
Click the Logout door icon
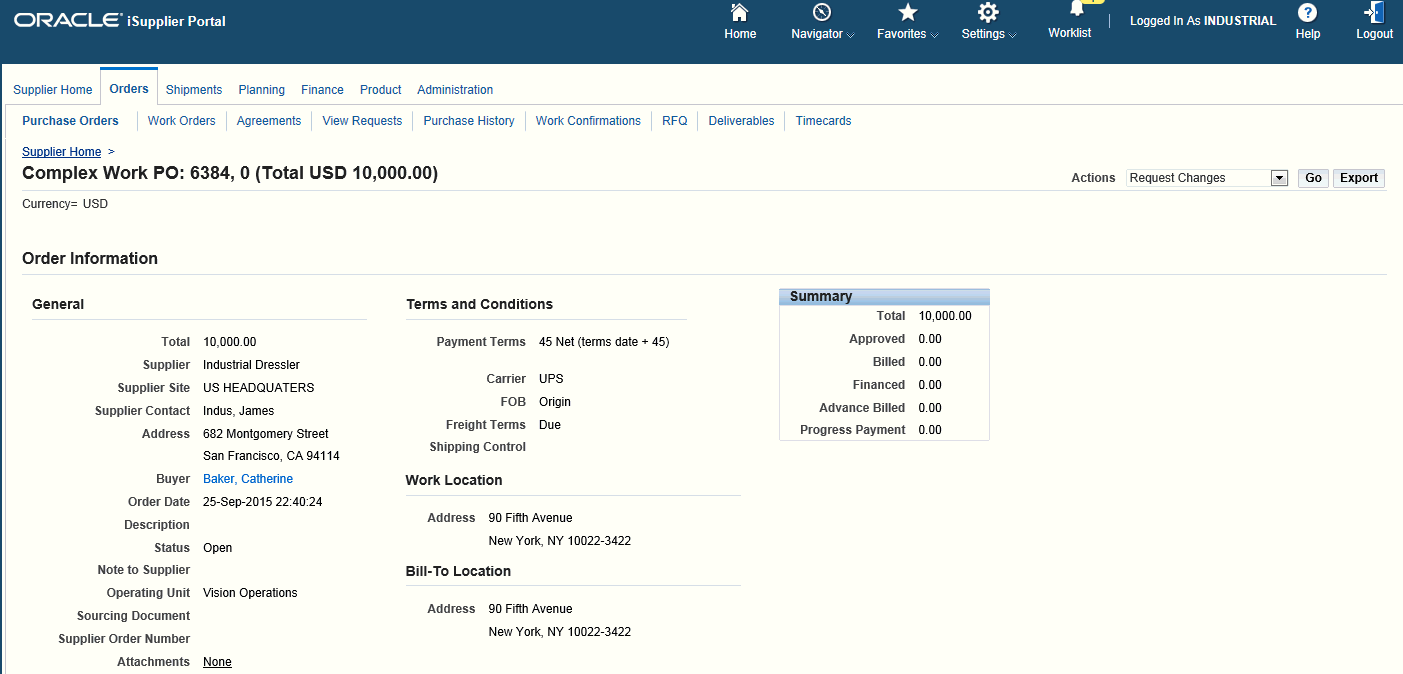1374,12
